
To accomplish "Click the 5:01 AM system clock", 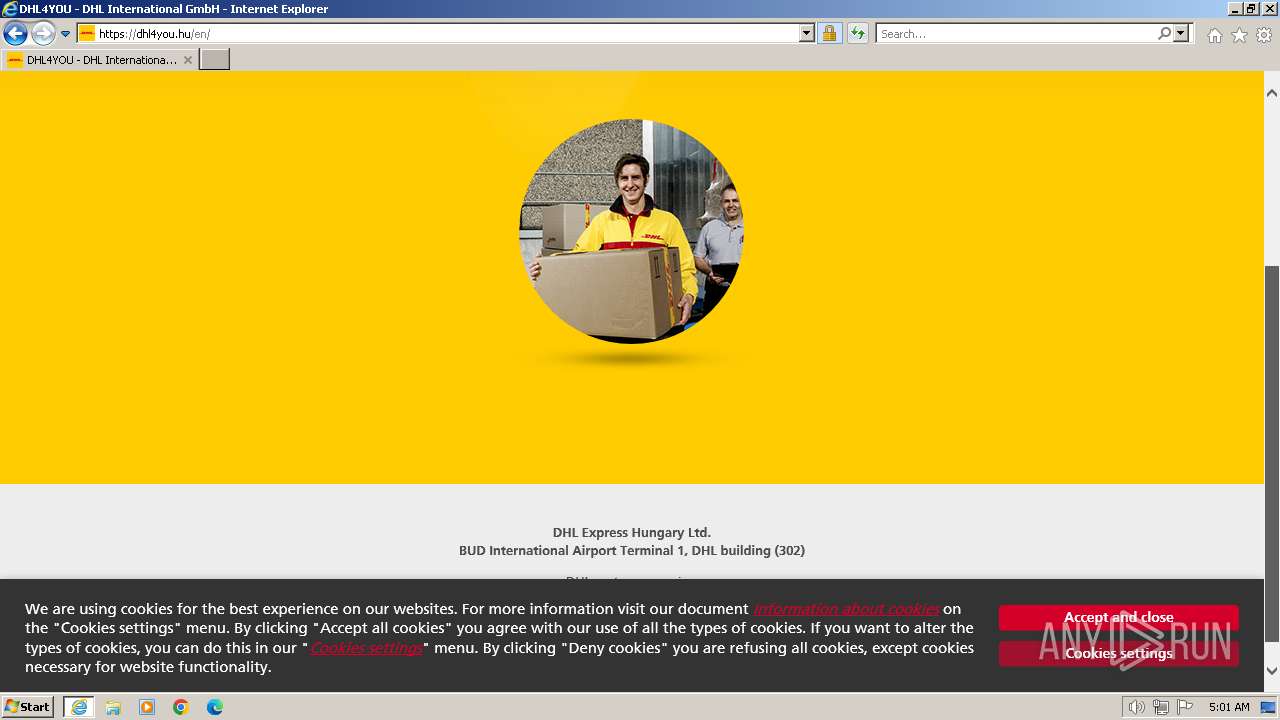I will coord(1229,707).
